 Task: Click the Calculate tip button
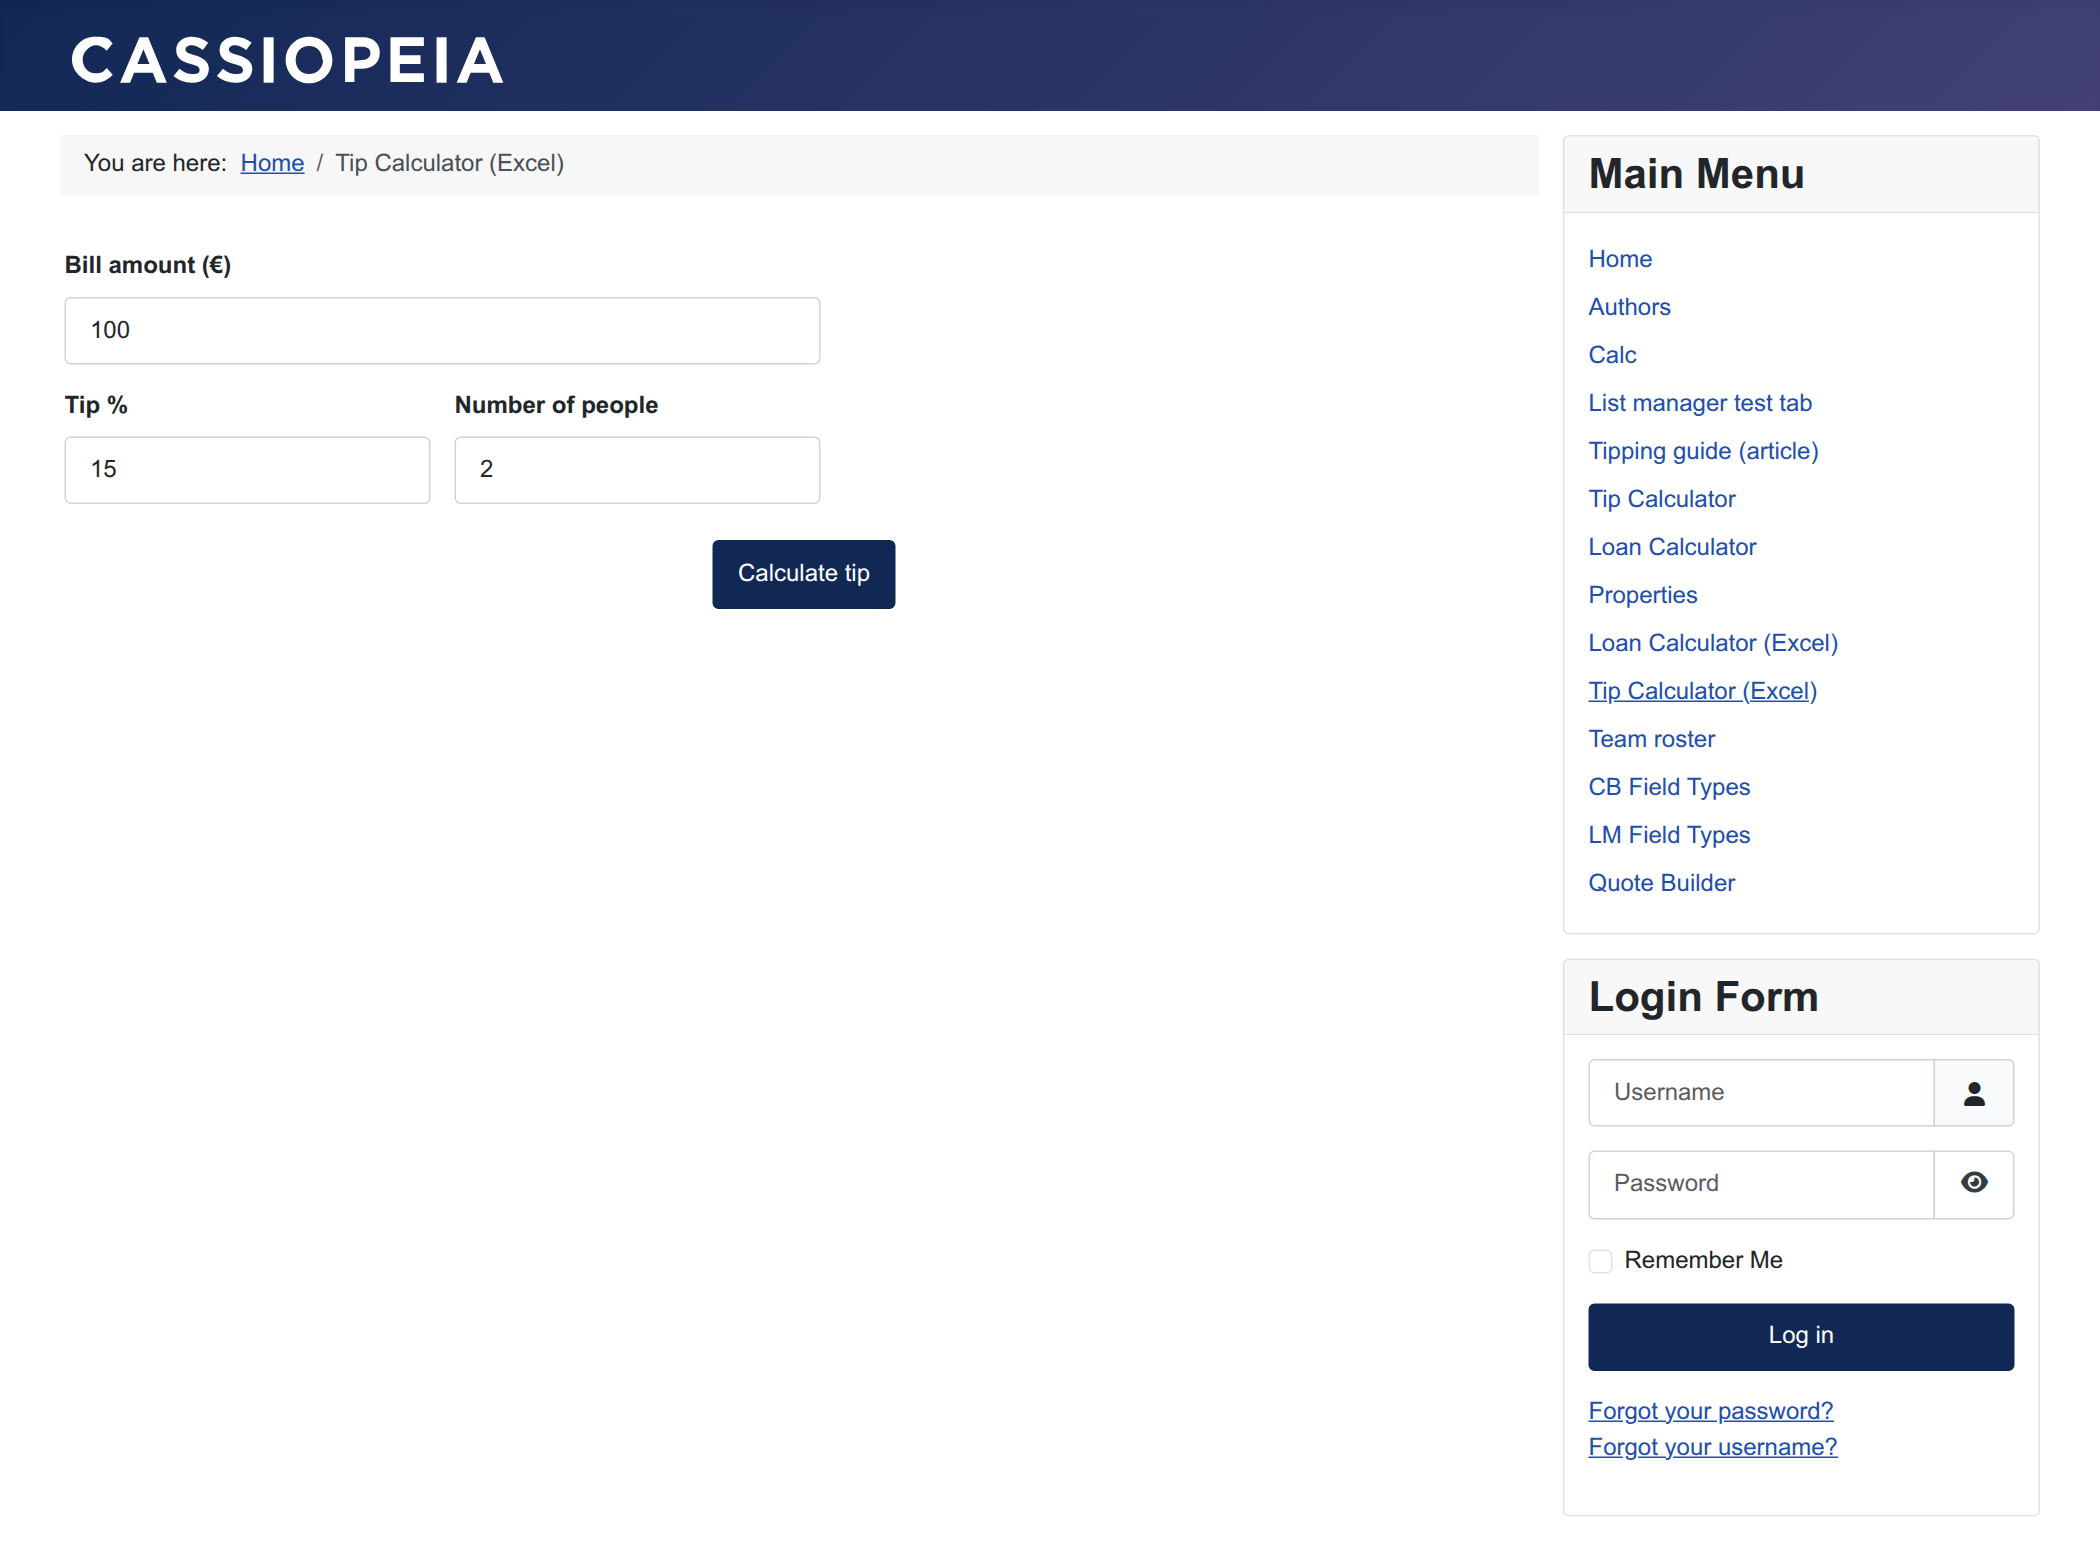(803, 574)
